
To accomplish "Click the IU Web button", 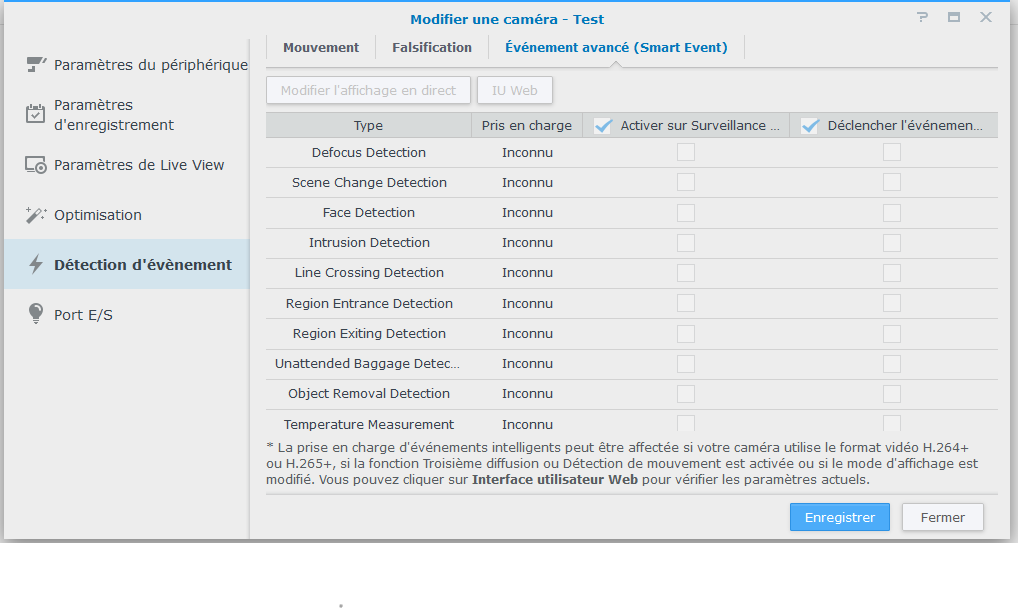I will click(514, 90).
